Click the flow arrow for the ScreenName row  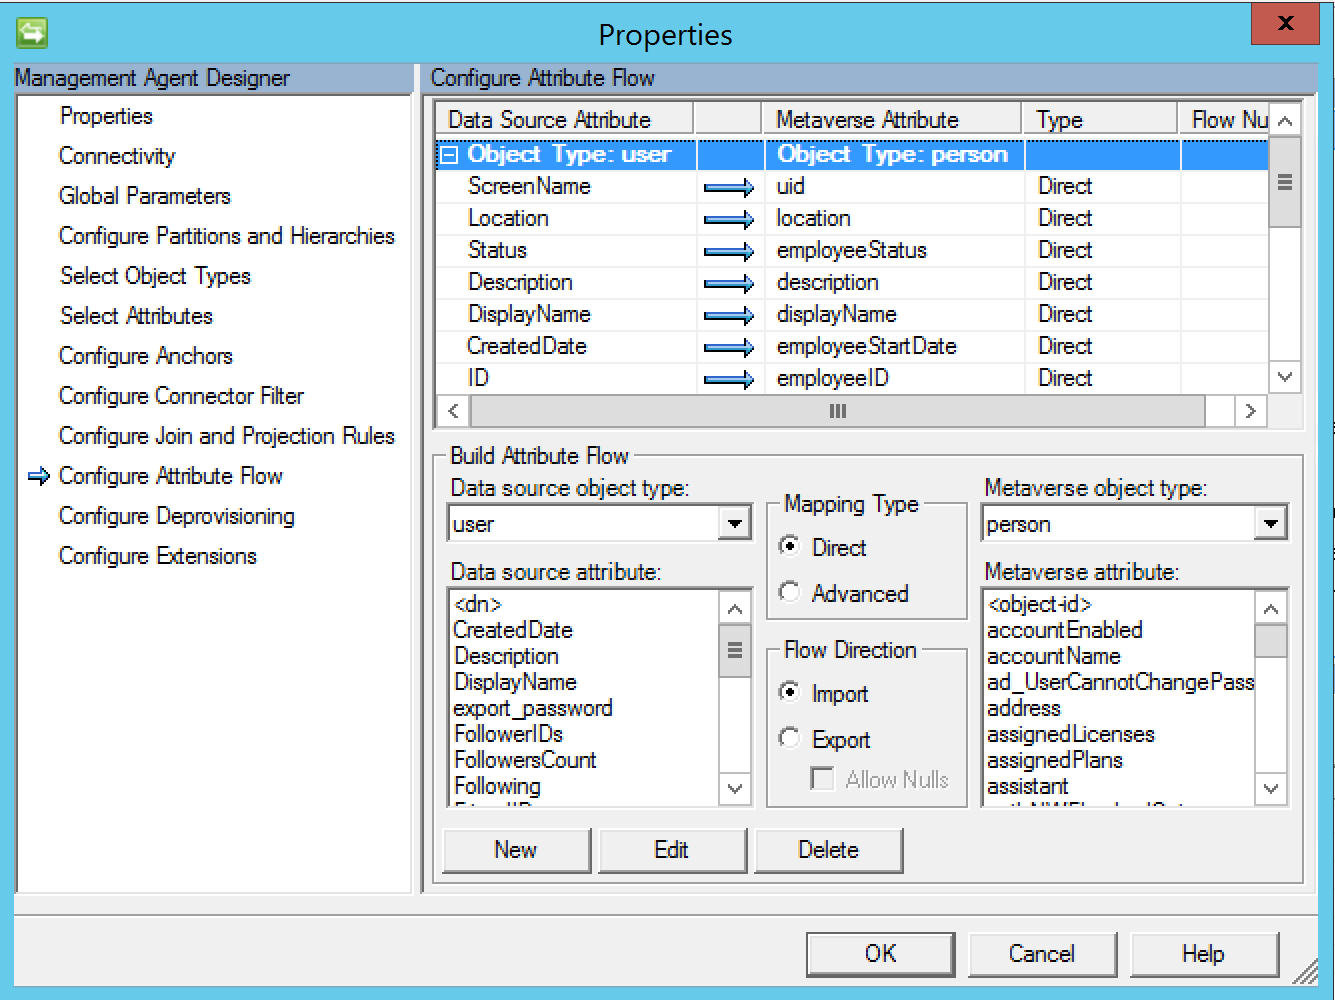[x=728, y=187]
